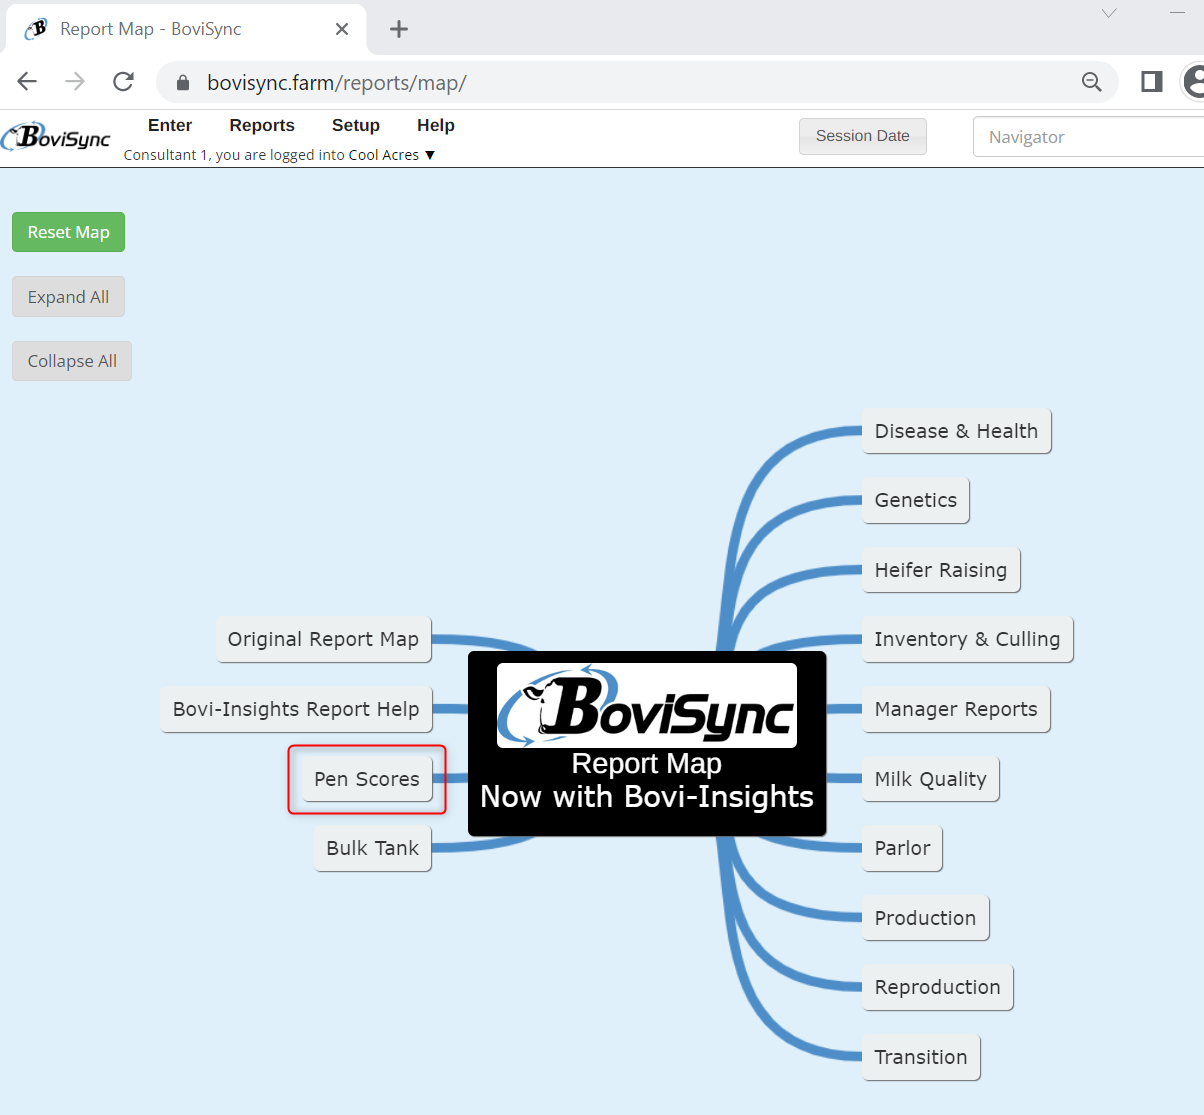Image resolution: width=1204 pixels, height=1115 pixels.
Task: Focus the Navigator search field
Action: click(x=1088, y=137)
